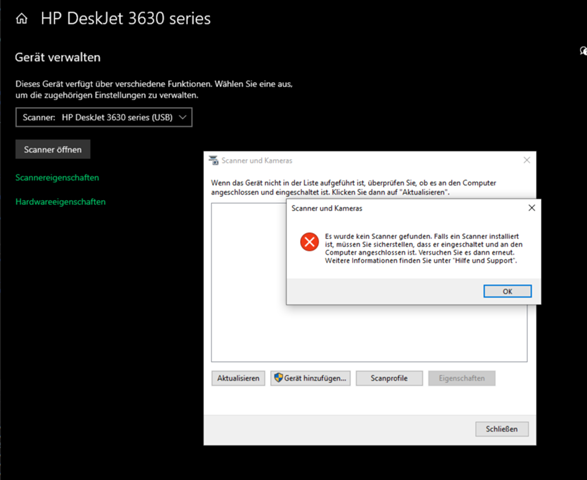Close the background Scanner und Kameras window
Viewport: 587px width, 480px height.
[527, 160]
